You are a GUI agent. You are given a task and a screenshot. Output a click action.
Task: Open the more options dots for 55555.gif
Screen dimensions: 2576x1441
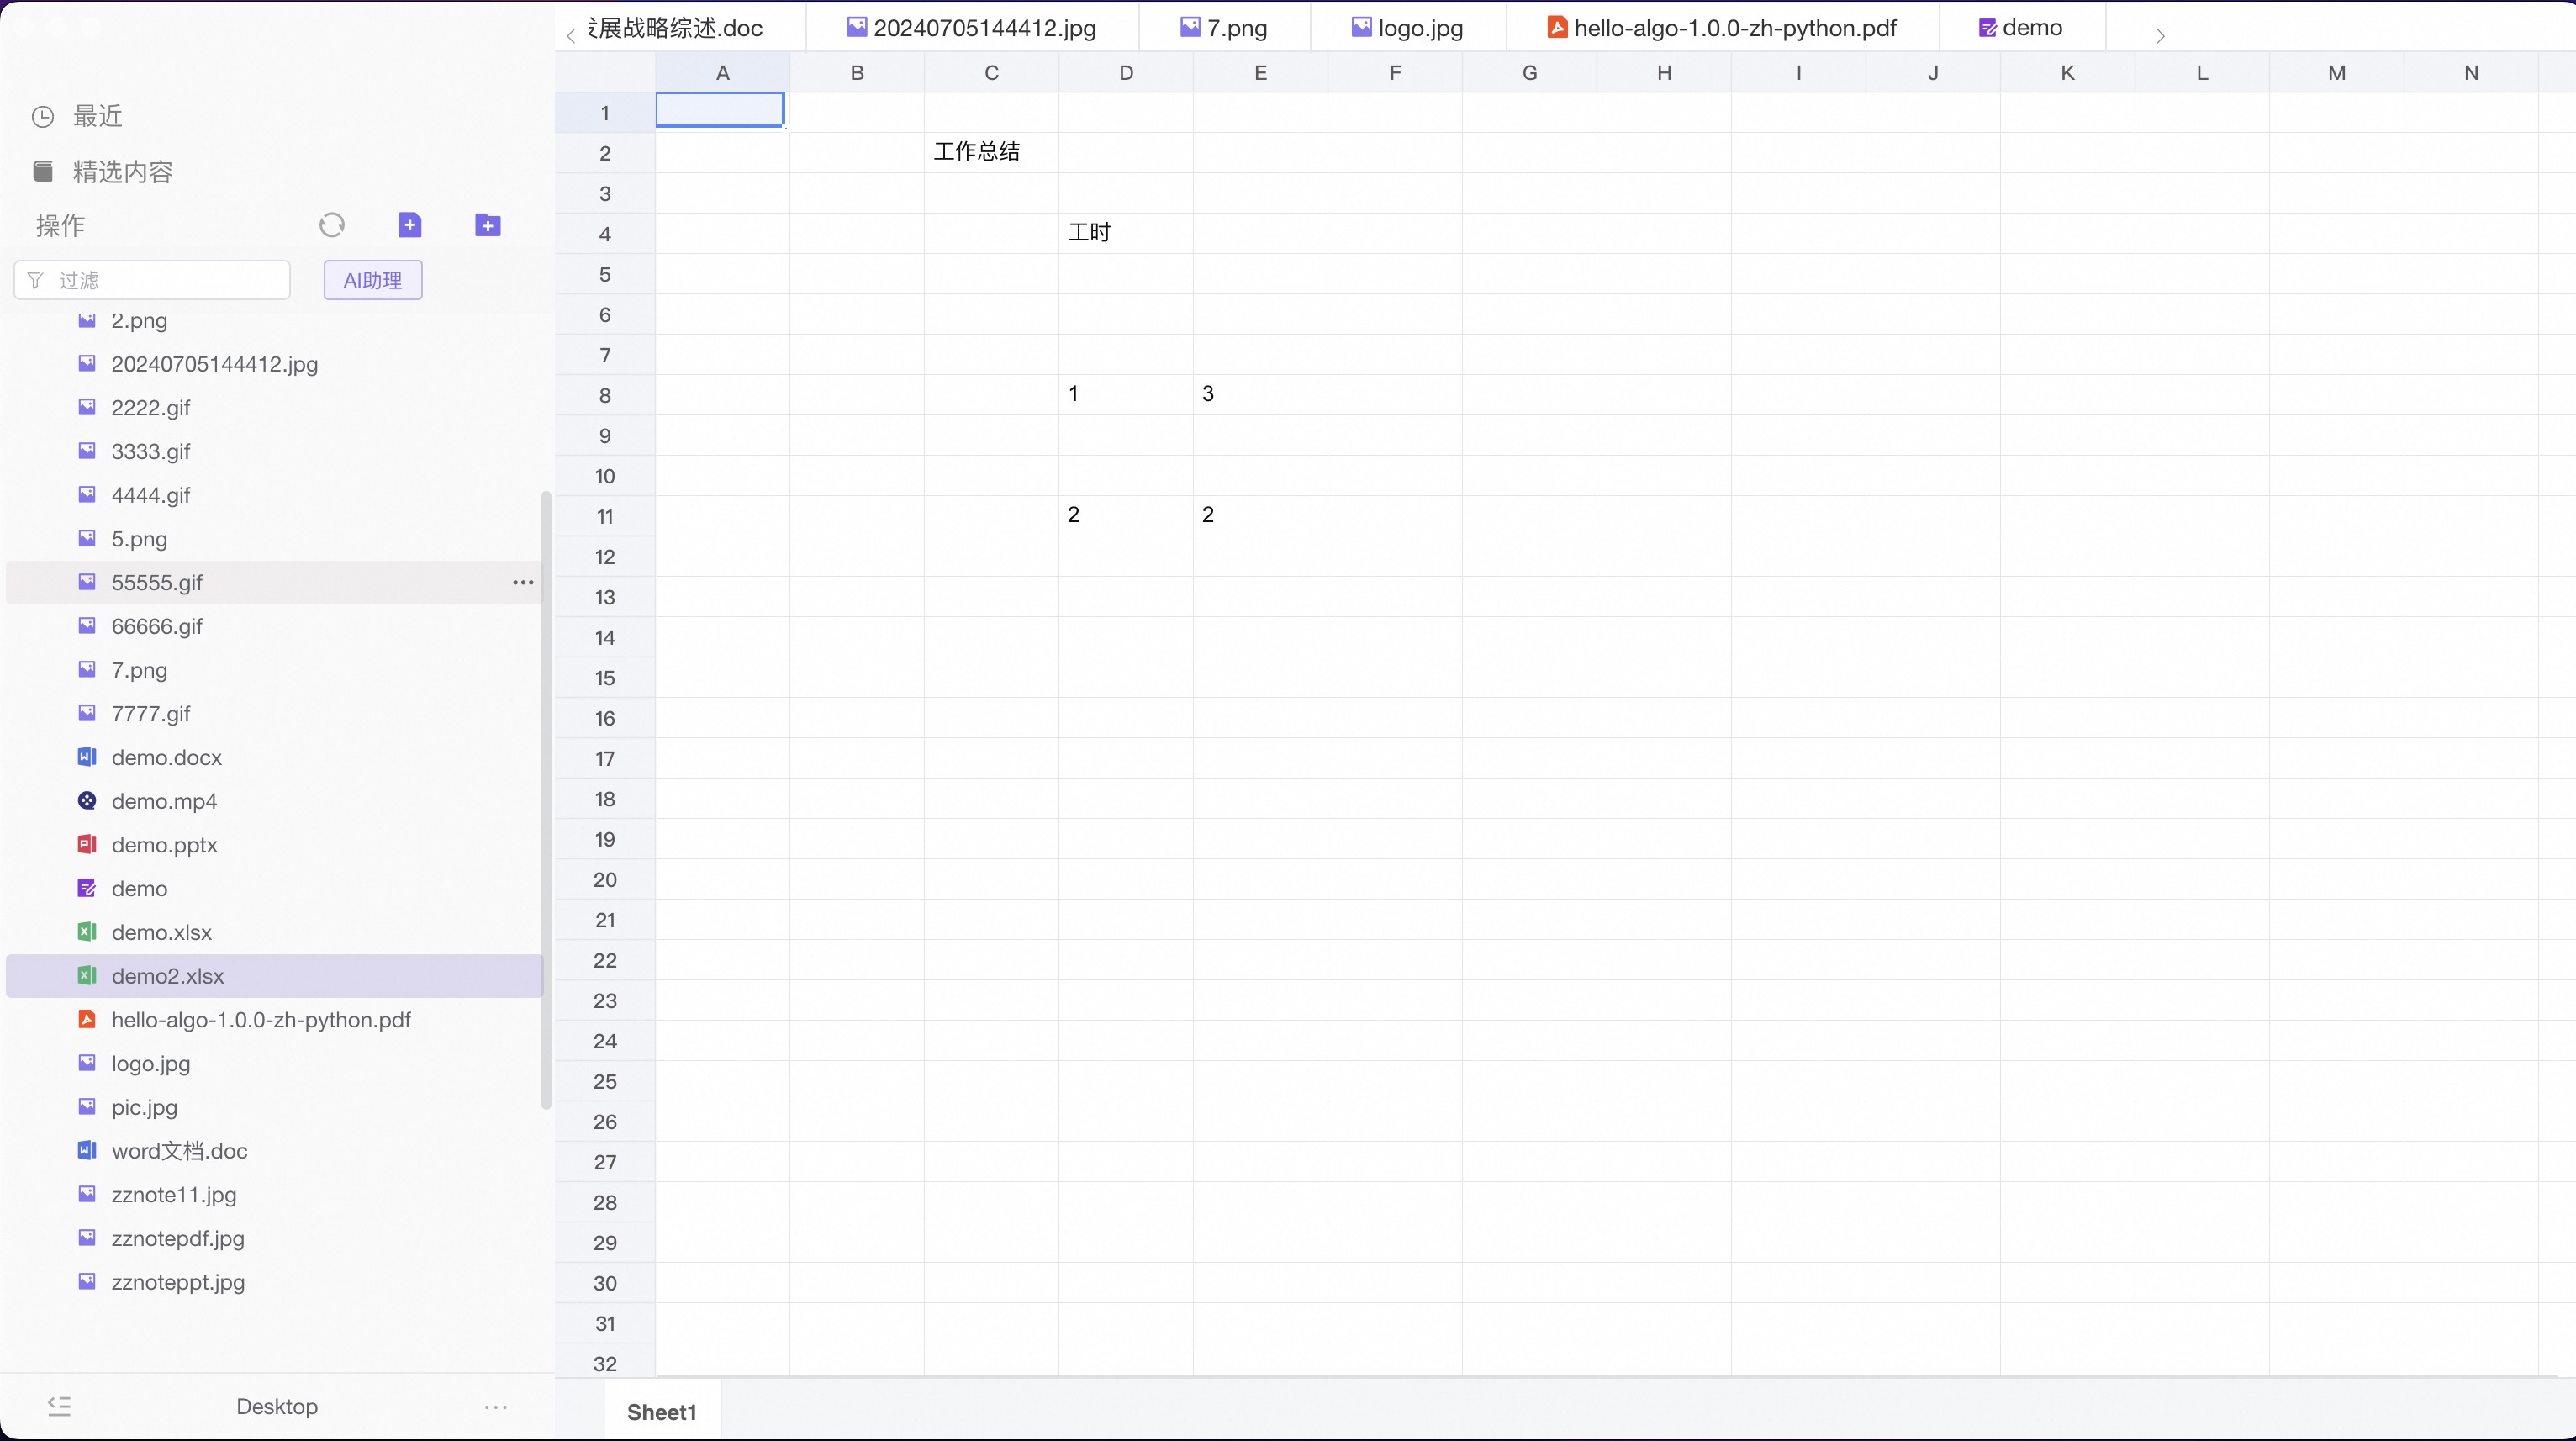click(523, 582)
